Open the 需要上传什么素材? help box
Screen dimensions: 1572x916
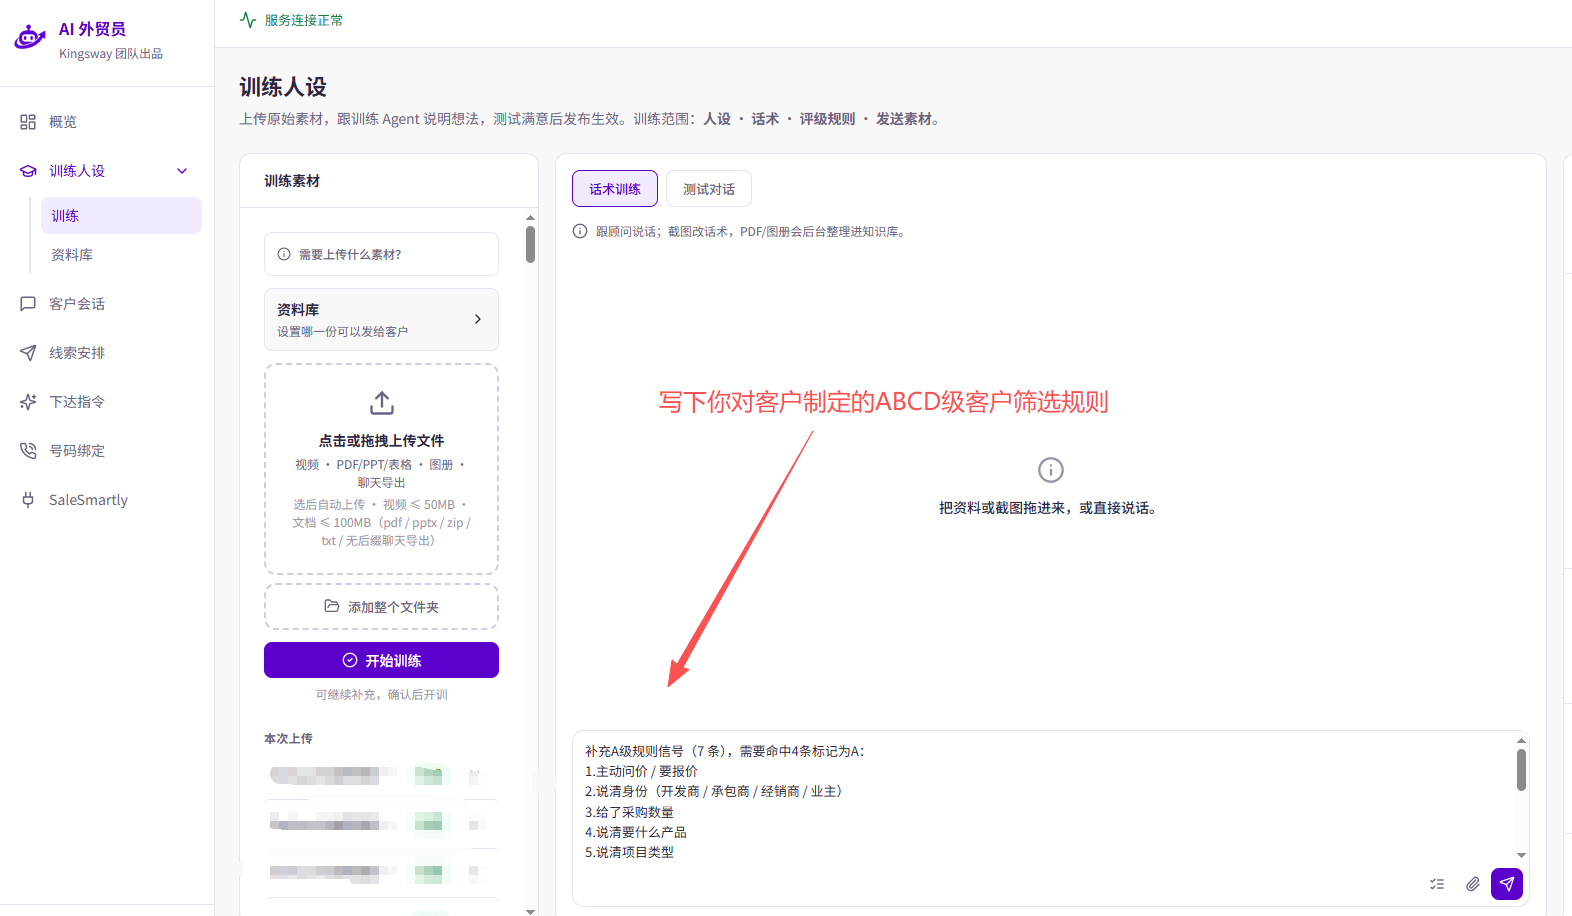click(381, 254)
